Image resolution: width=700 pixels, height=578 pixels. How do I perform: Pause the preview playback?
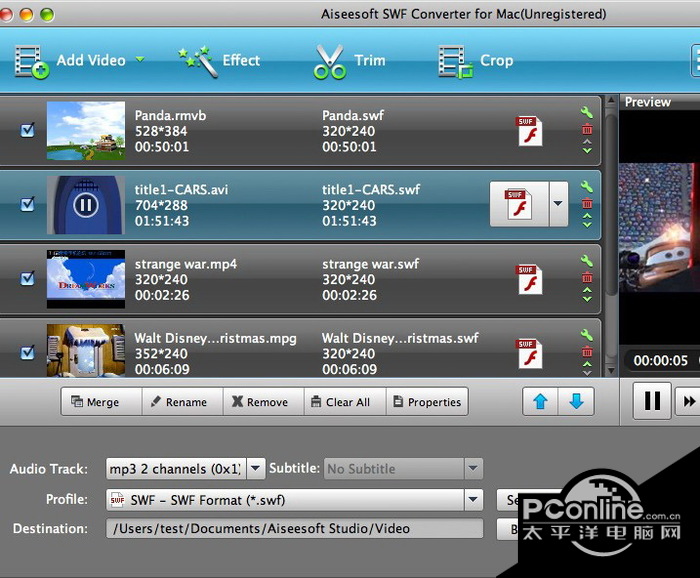[652, 401]
